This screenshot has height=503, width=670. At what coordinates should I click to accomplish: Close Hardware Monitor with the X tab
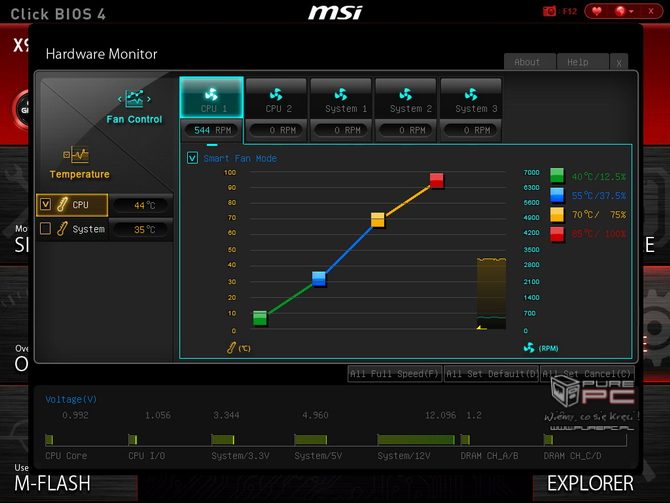pos(619,63)
